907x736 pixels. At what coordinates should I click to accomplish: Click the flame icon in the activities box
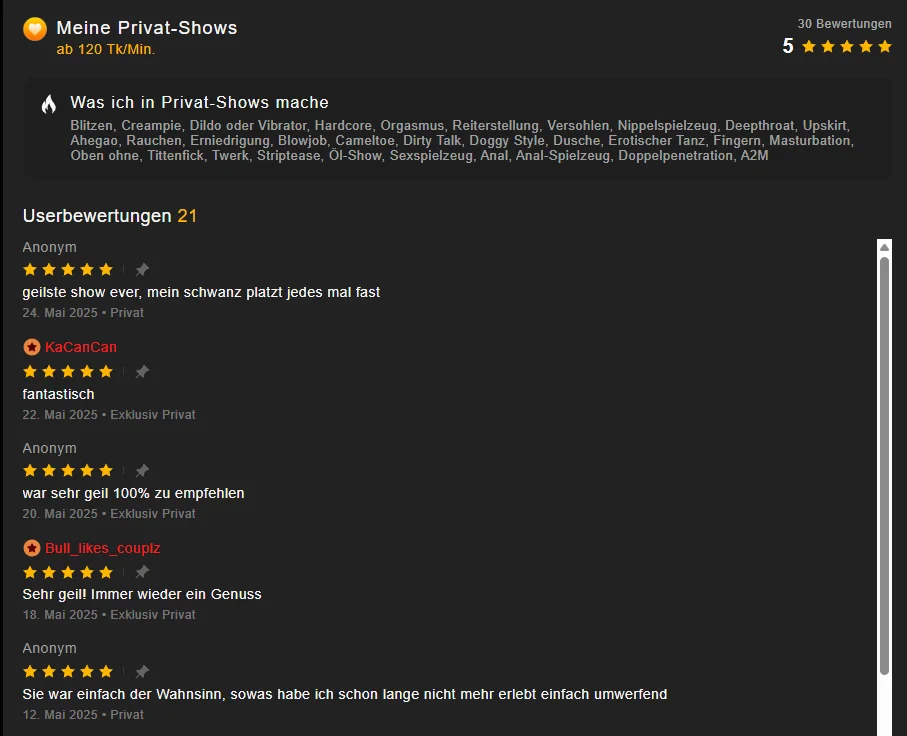click(49, 104)
